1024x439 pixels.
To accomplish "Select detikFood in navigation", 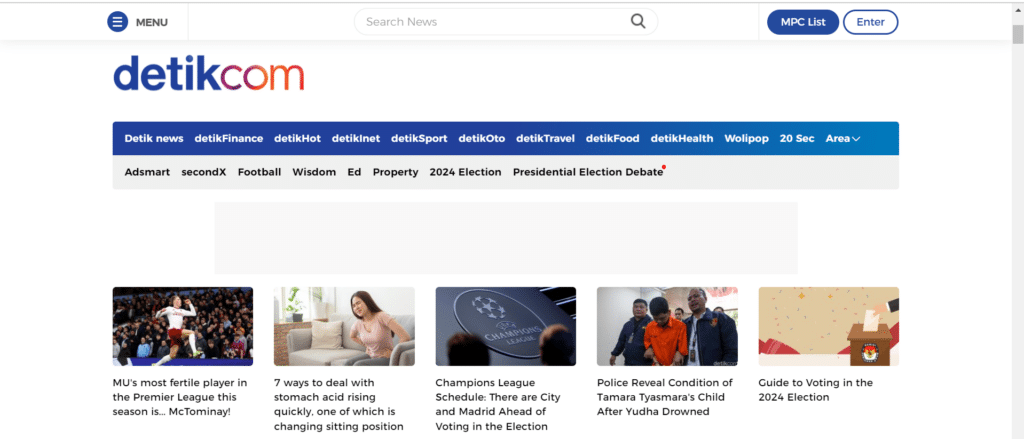I will click(x=613, y=138).
